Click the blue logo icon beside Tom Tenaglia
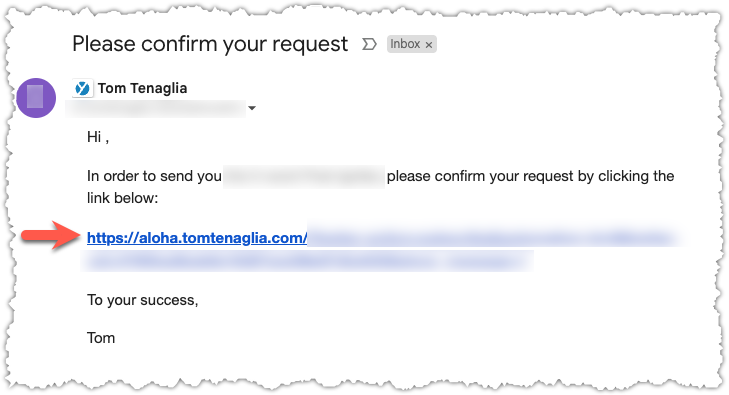 [x=82, y=88]
